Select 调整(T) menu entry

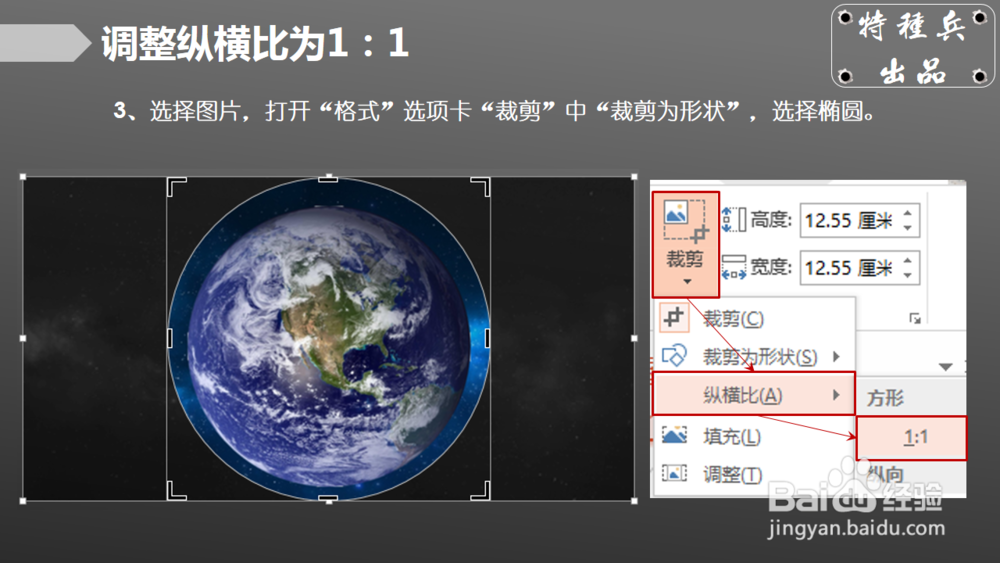click(756, 474)
